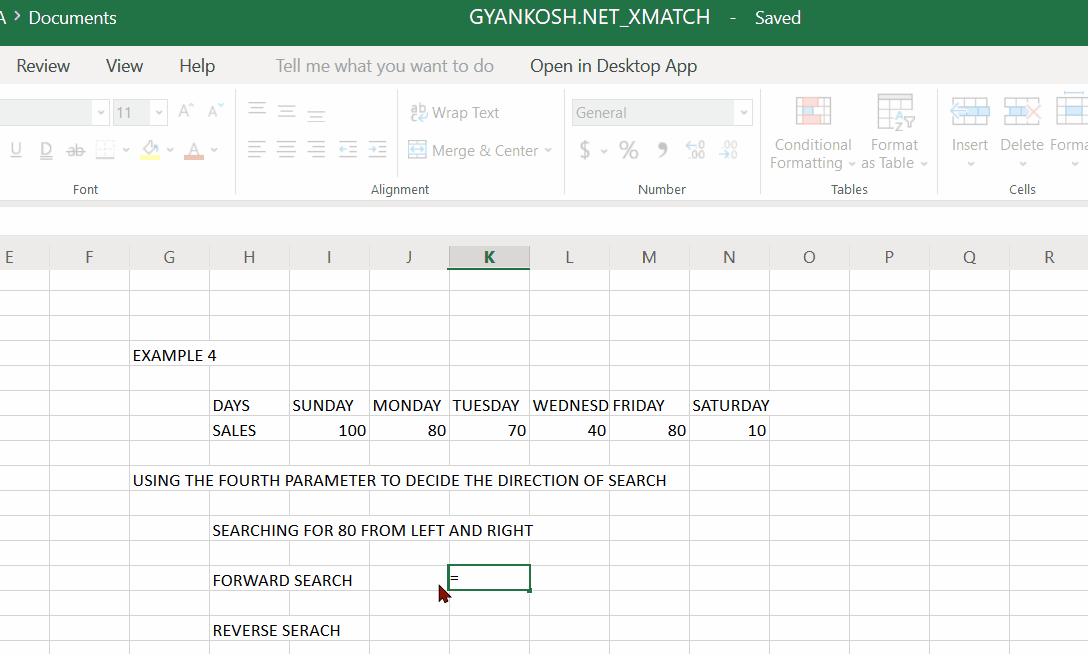The image size is (1088, 654).
Task: Click the Tell me what you want to do box
Action: coord(384,65)
